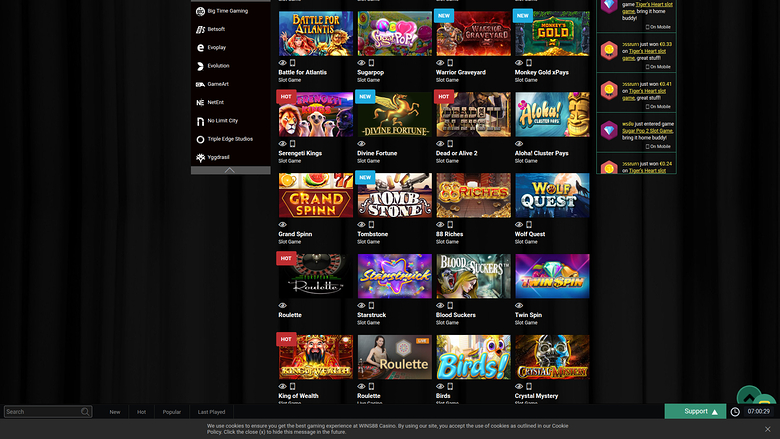Select the Evoplay provider icon
This screenshot has width=780, height=439.
click(x=200, y=48)
